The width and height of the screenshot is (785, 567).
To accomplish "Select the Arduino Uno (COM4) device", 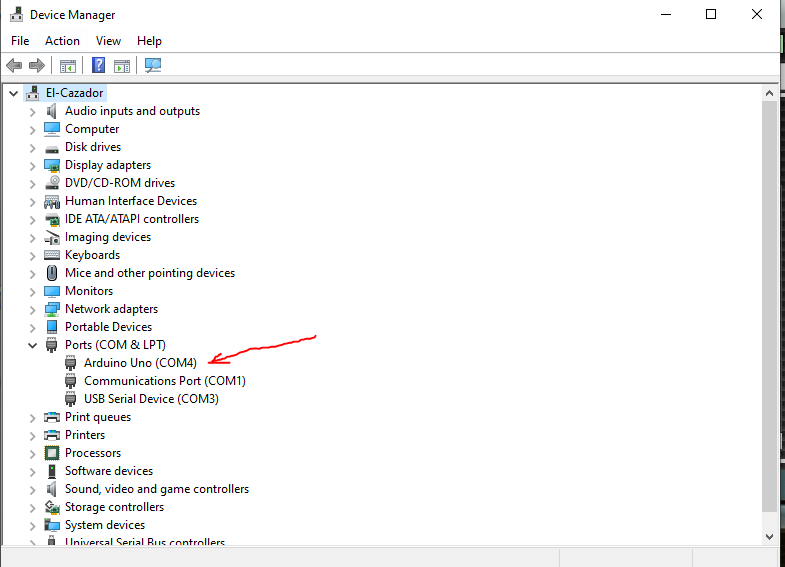I will [140, 363].
